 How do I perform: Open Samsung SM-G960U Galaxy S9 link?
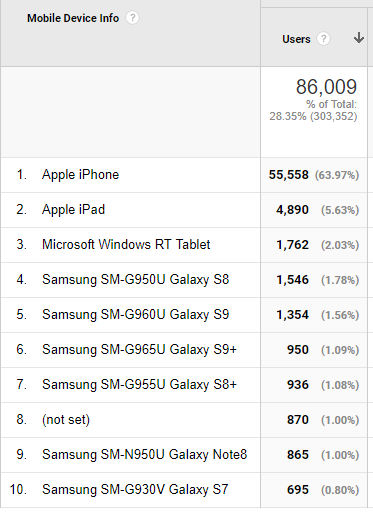point(136,314)
